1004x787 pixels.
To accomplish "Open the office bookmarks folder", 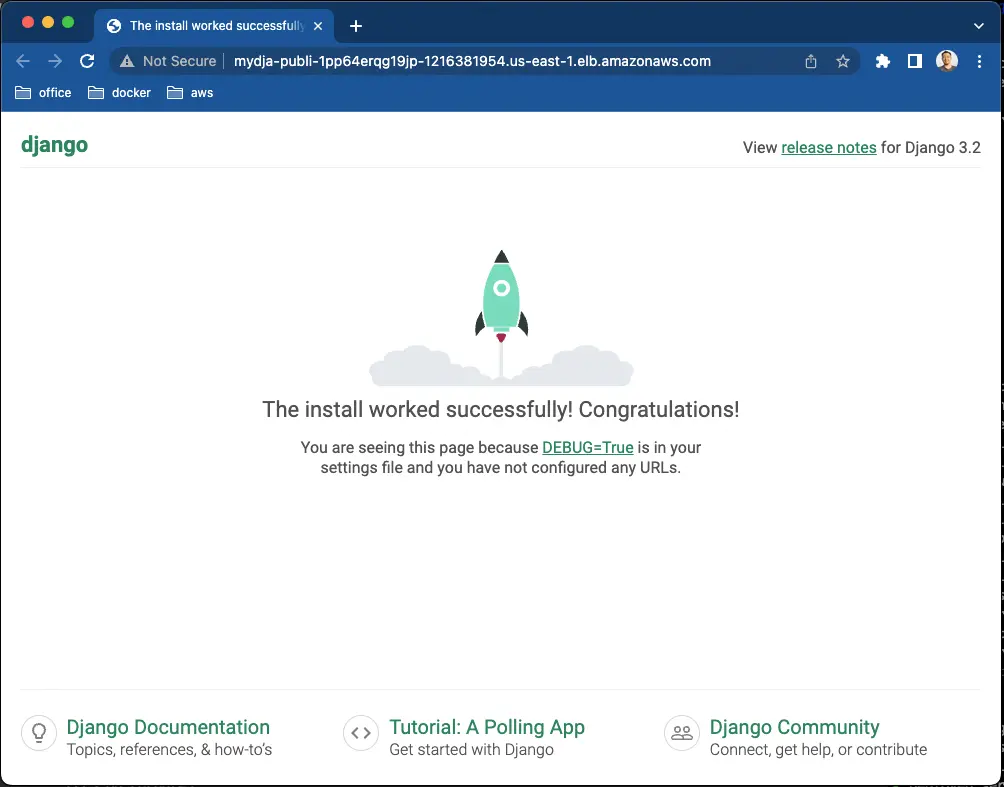I will pos(43,93).
